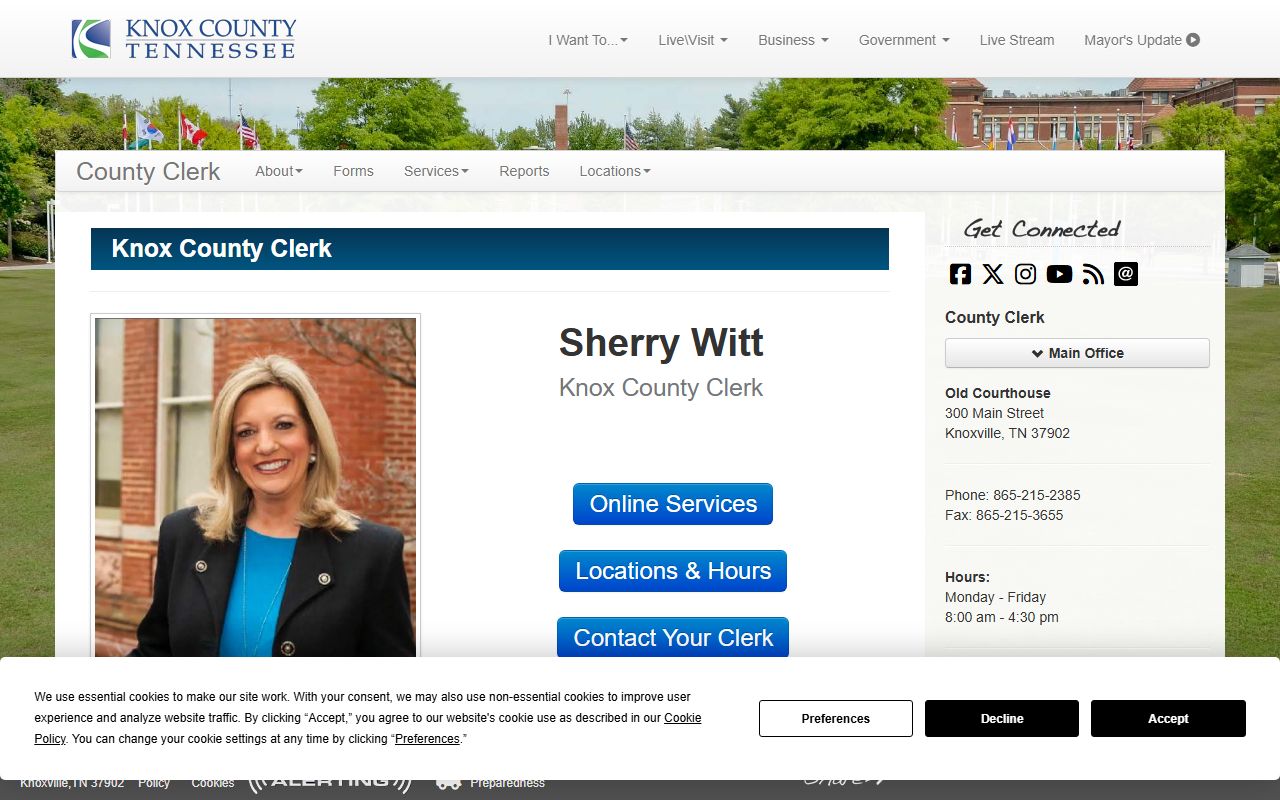Expand the About dropdown in County Clerk bar

(x=279, y=171)
